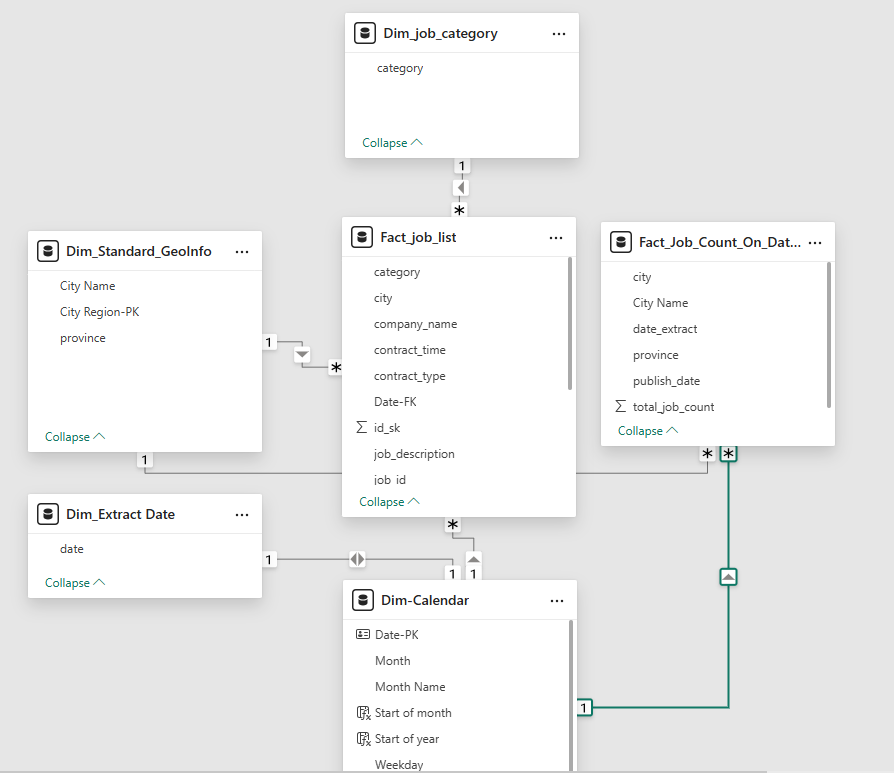
Task: Open more options for Dim-Calendar table
Action: click(557, 600)
